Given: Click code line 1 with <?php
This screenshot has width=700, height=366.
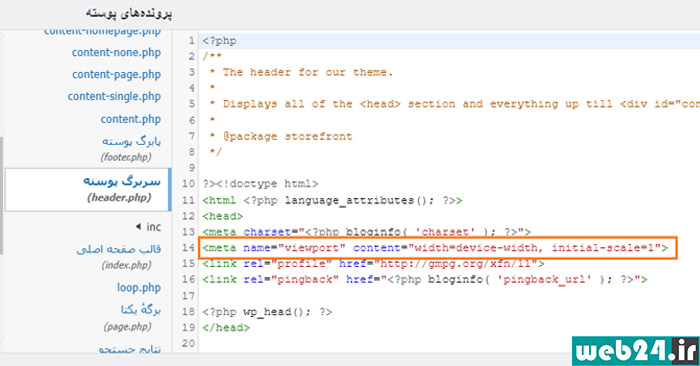Looking at the screenshot, I should coord(219,41).
